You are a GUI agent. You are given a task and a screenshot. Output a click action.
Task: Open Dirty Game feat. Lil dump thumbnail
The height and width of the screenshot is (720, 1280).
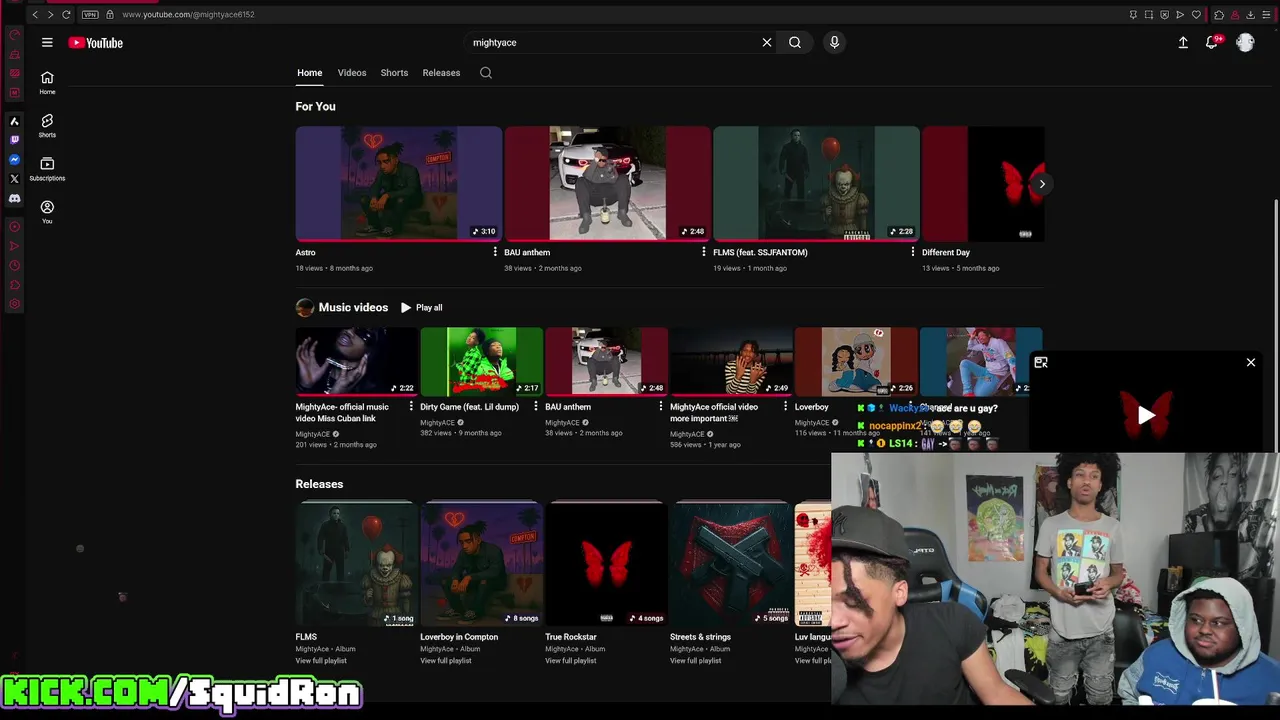[x=481, y=362]
